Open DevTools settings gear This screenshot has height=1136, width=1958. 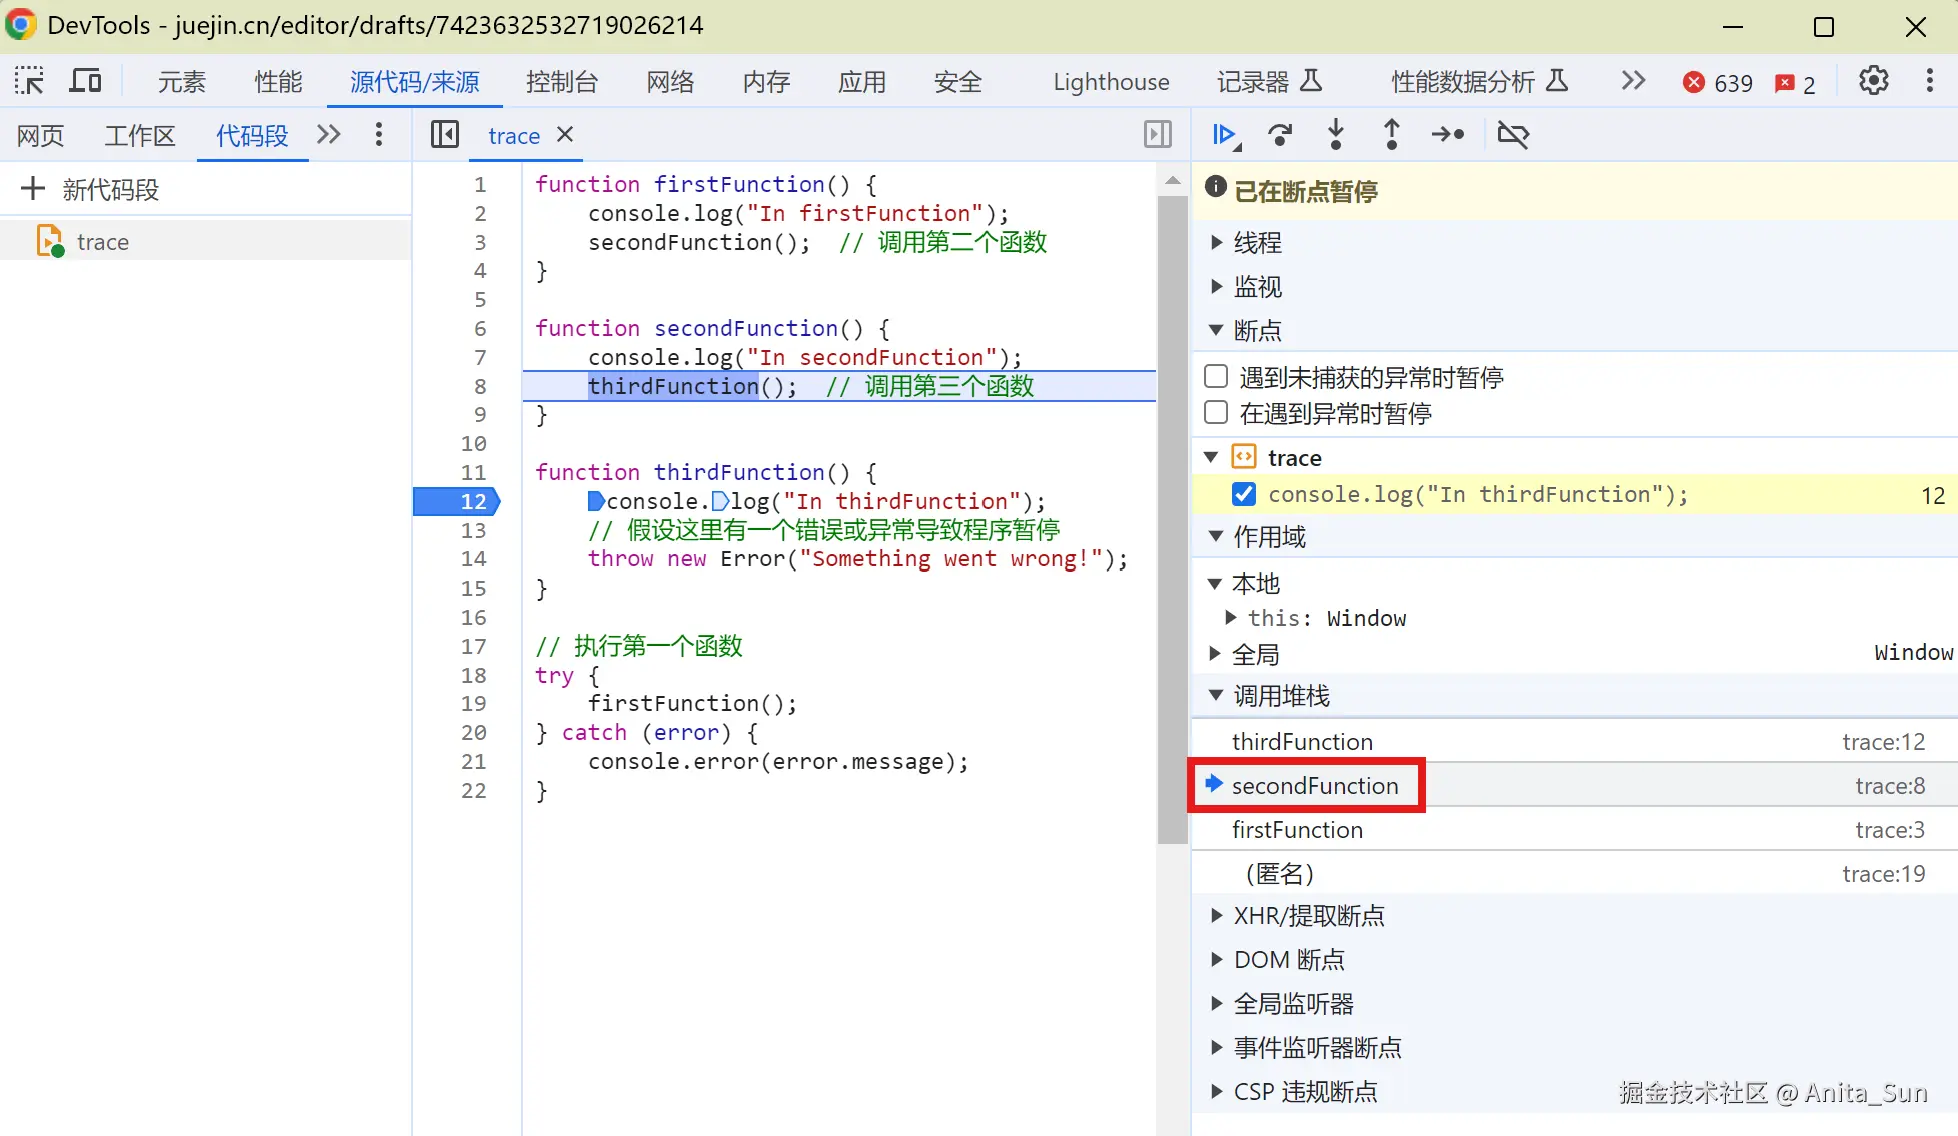click(x=1873, y=81)
